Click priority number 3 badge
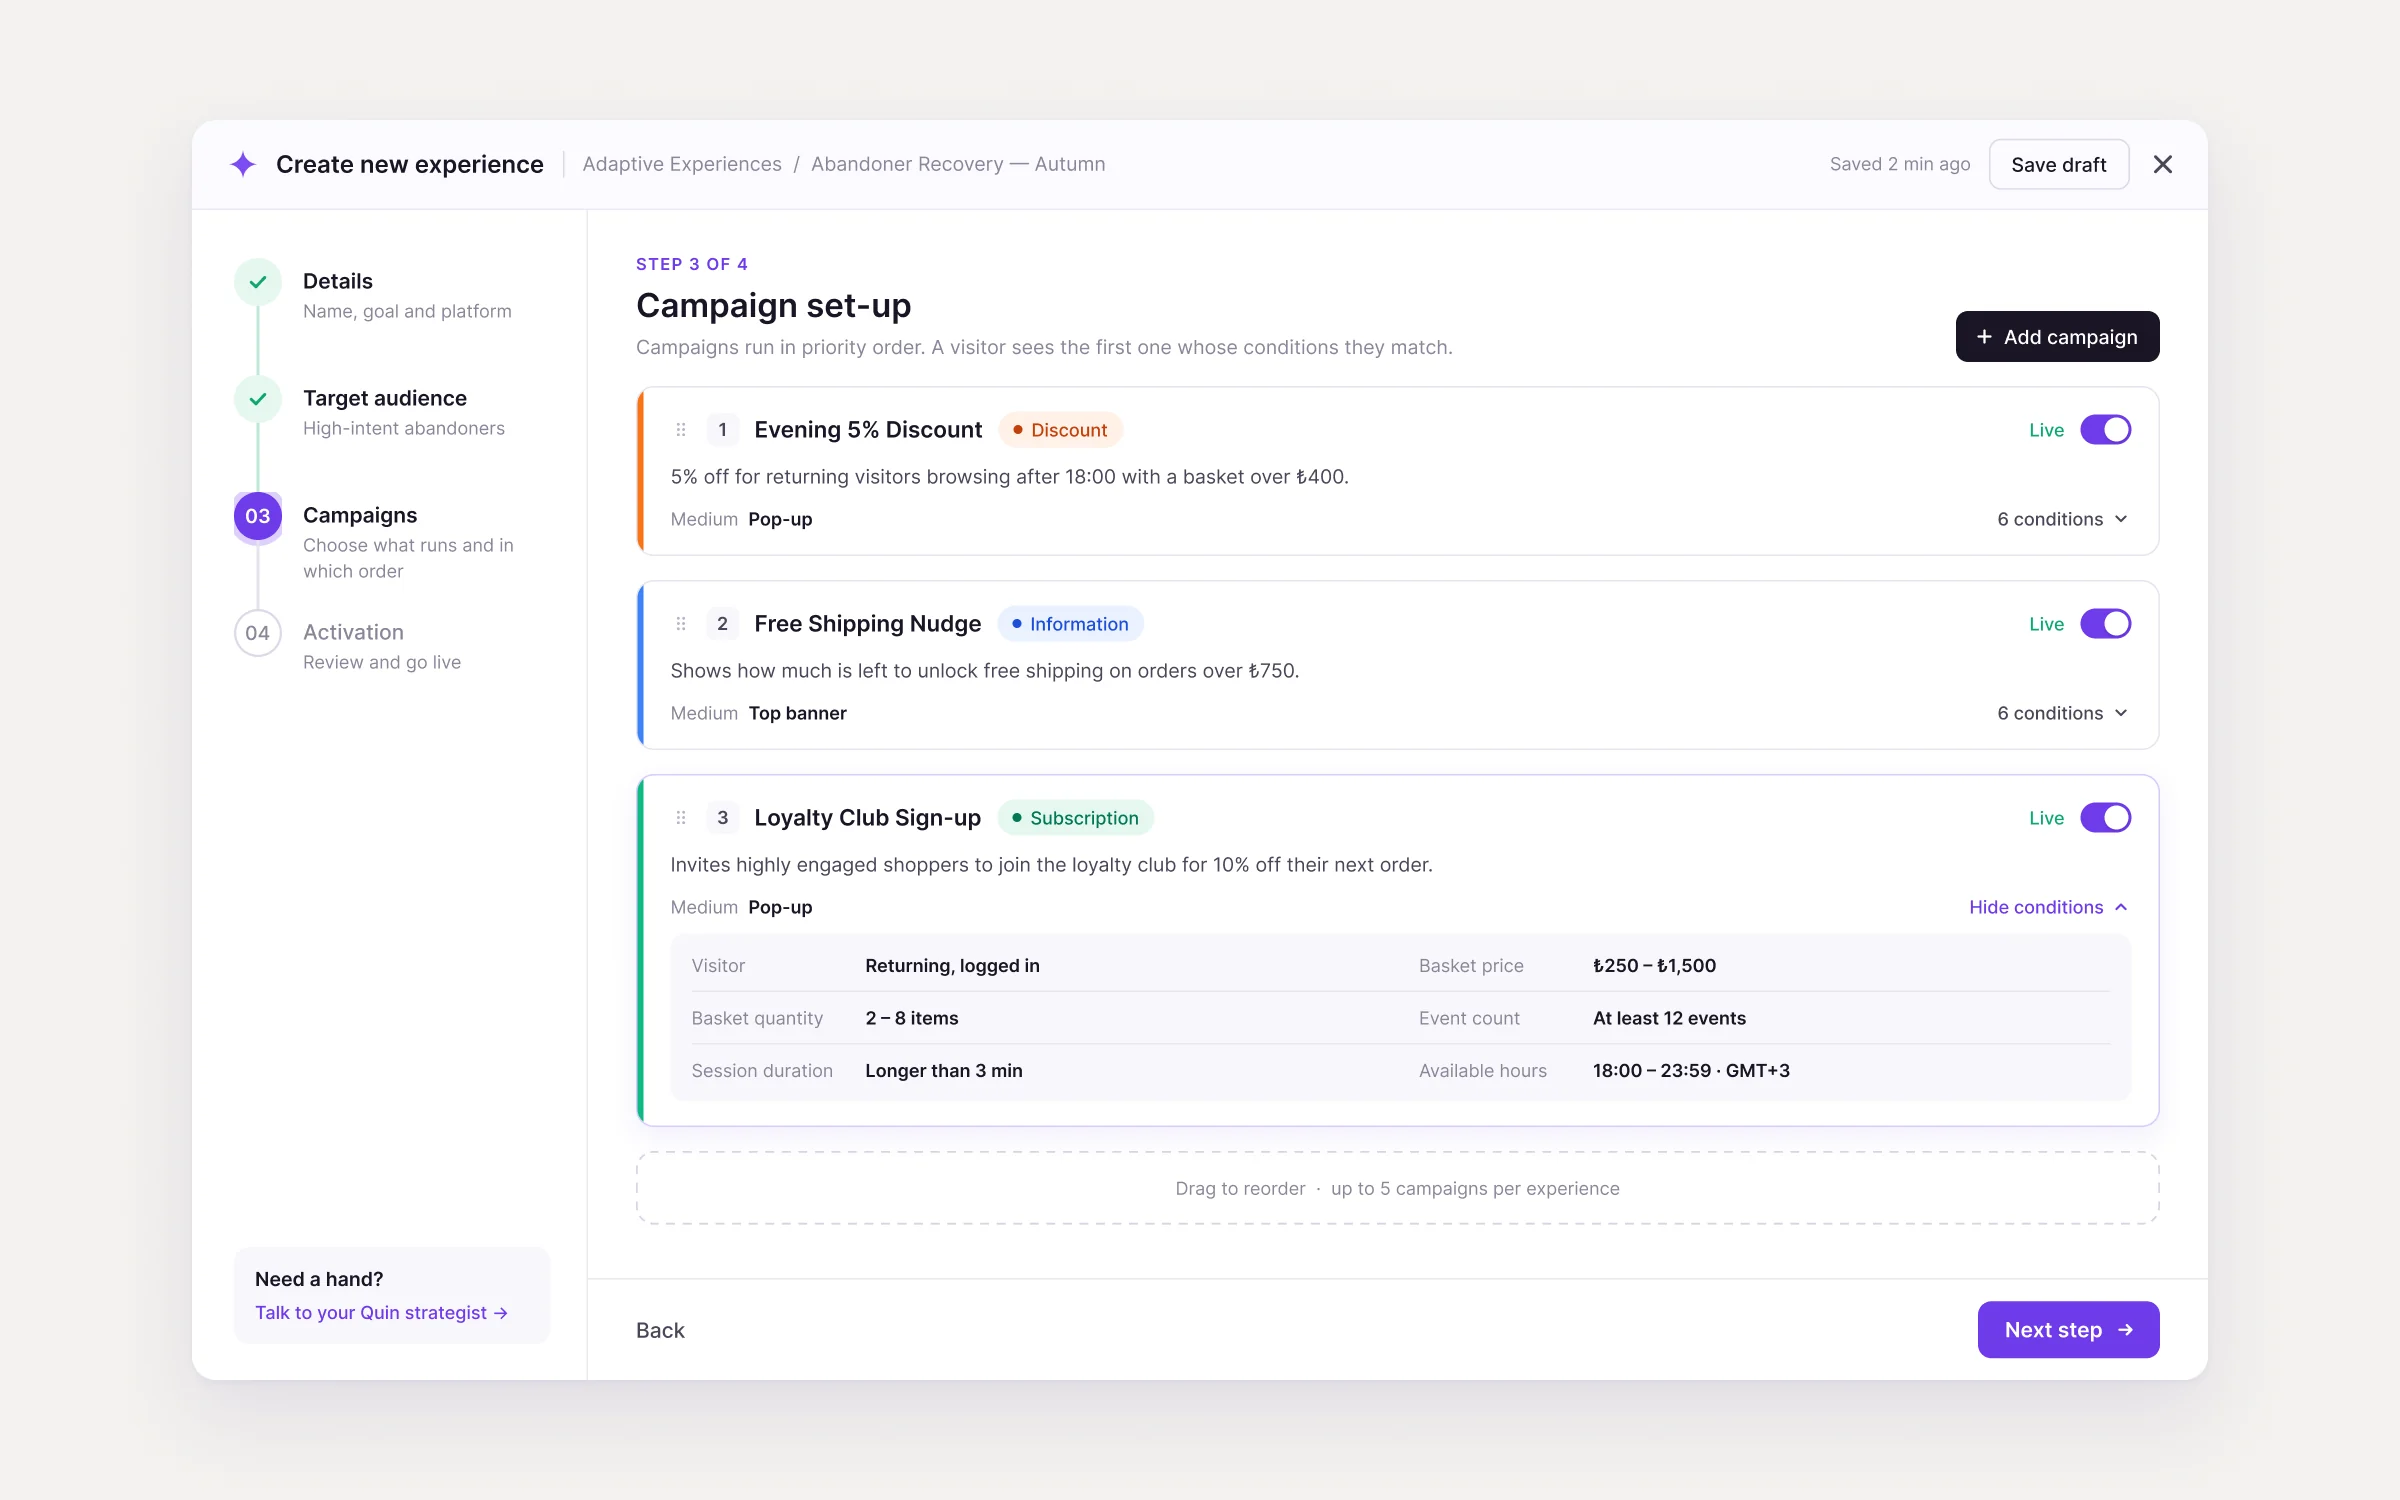 pos(722,818)
